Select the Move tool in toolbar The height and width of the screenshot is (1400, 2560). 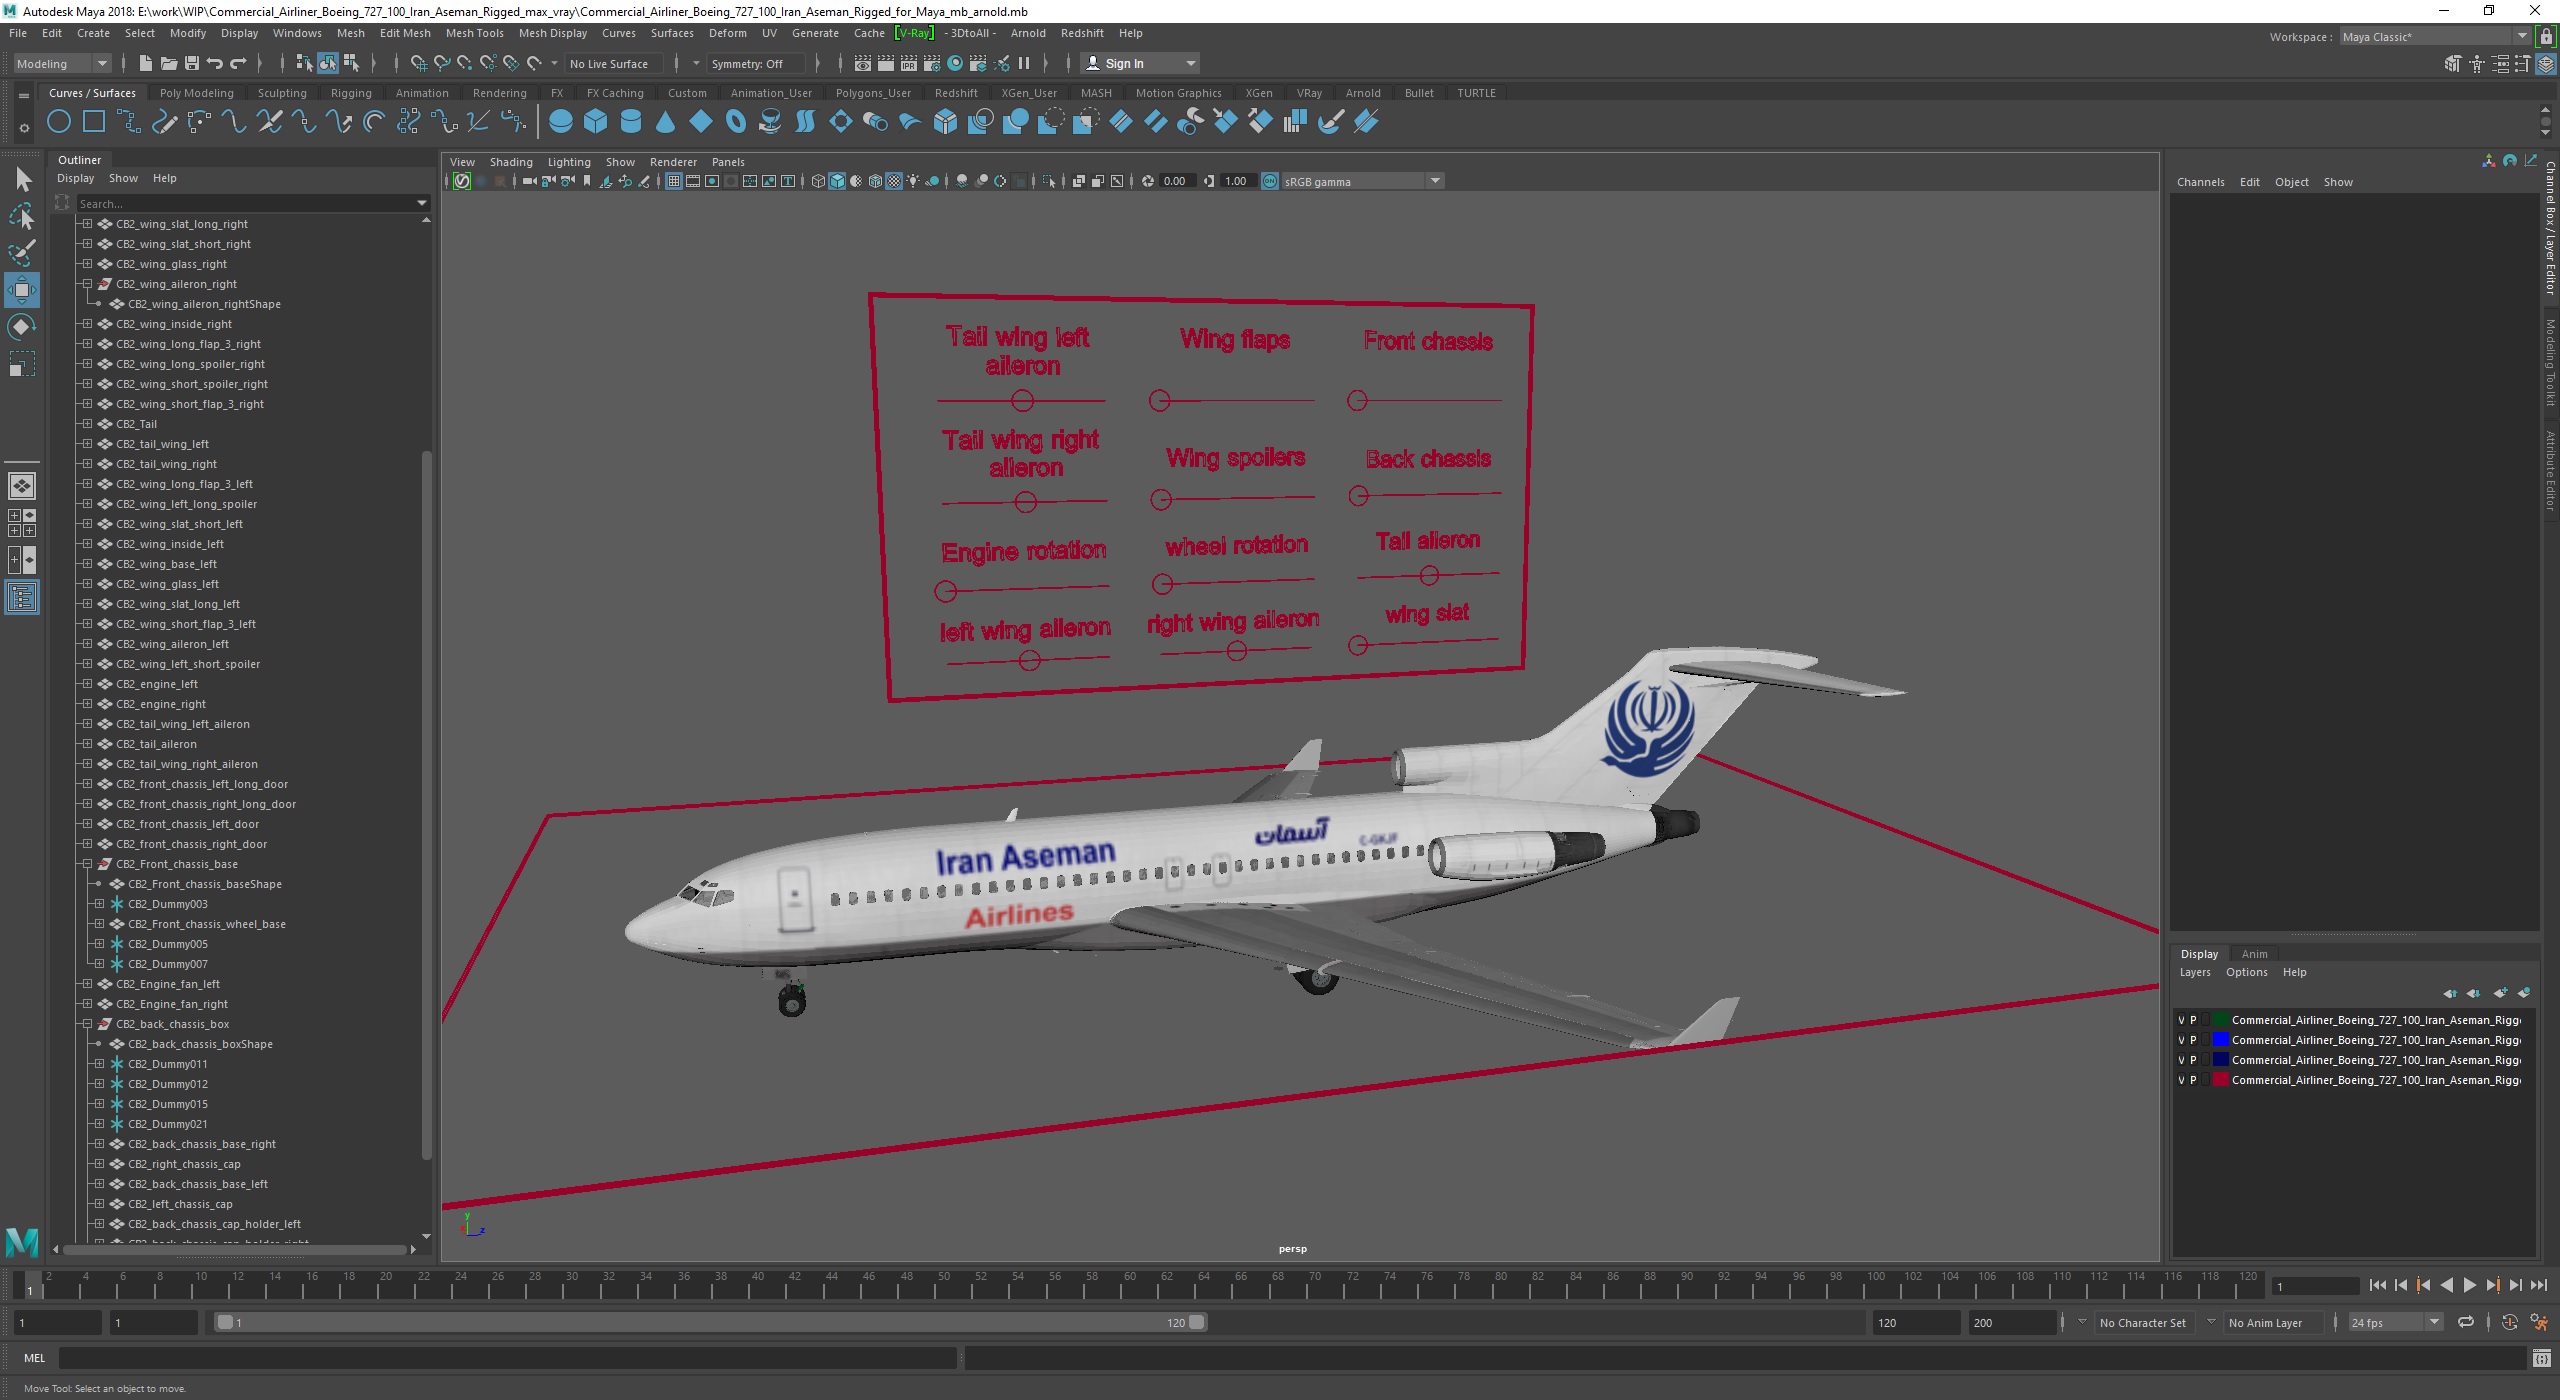[x=22, y=288]
